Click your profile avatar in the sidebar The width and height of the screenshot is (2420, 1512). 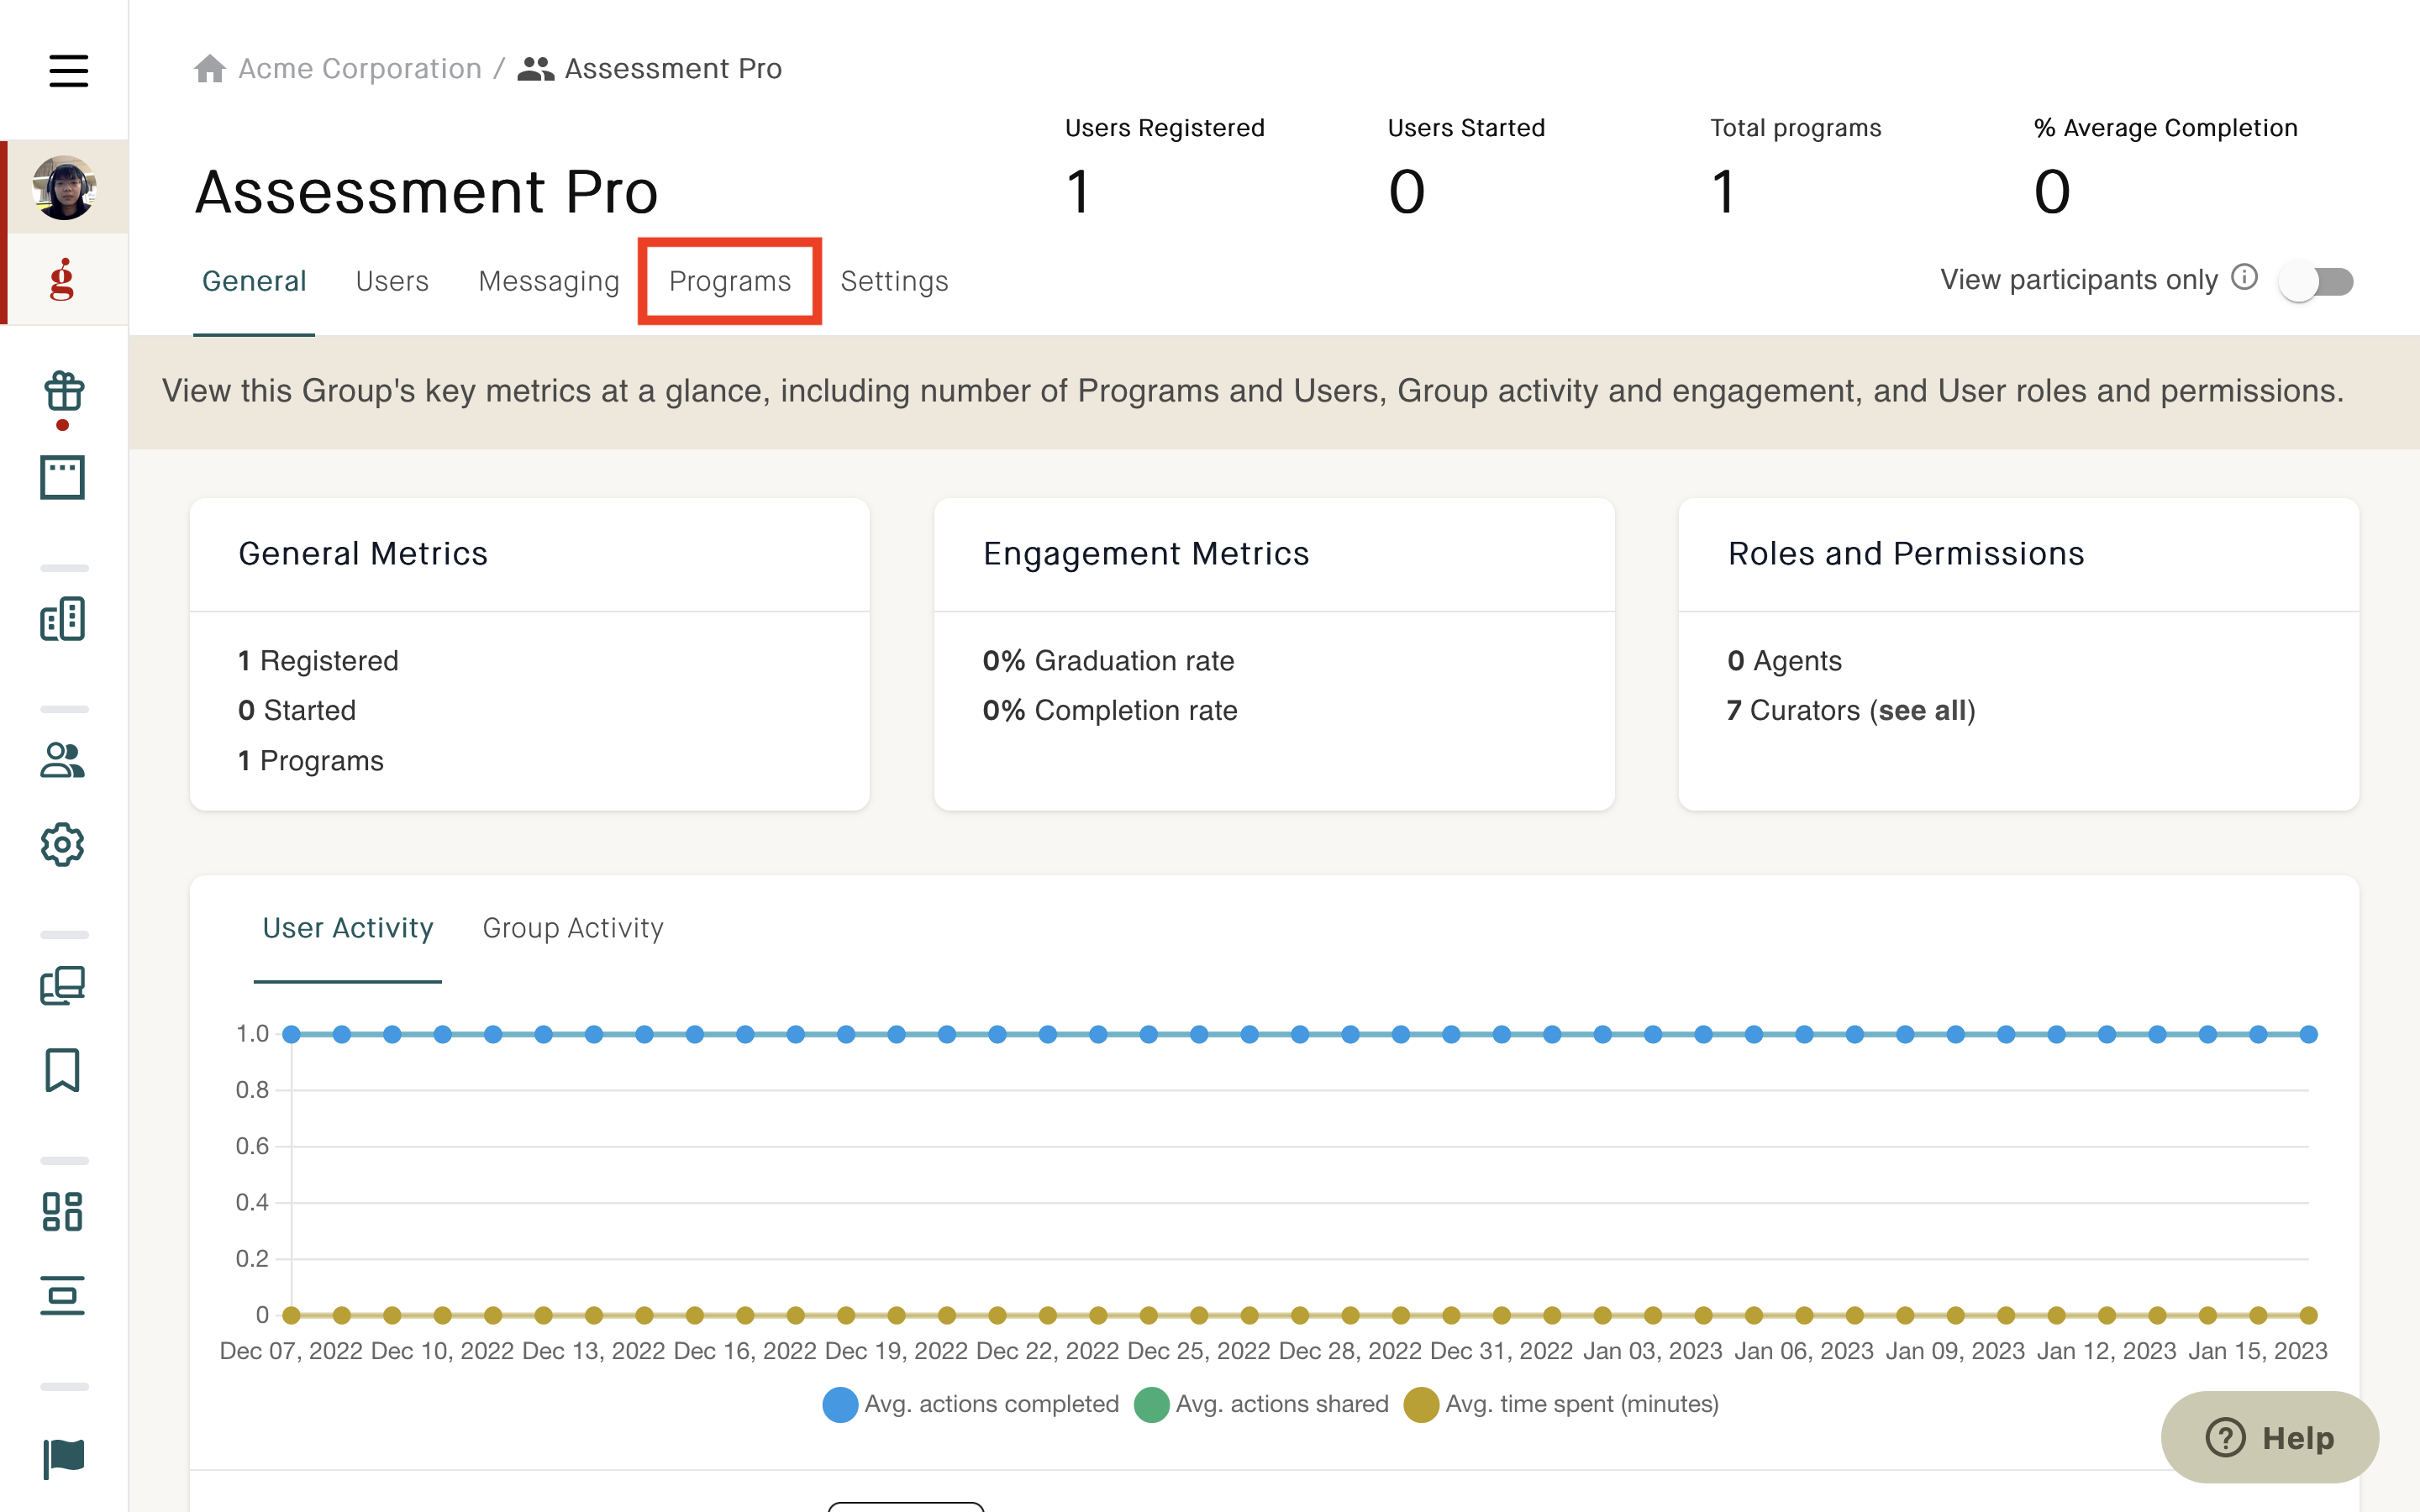[63, 187]
